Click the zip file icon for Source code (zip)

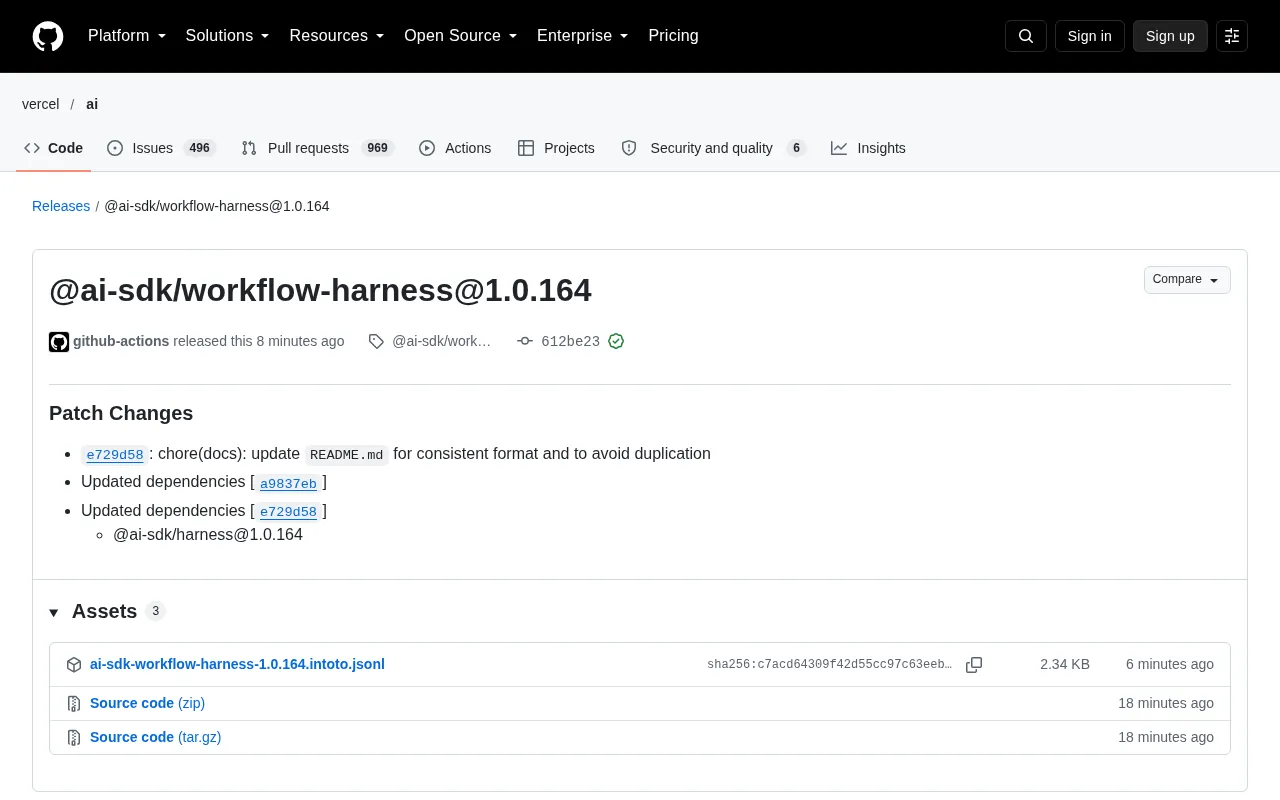point(74,704)
